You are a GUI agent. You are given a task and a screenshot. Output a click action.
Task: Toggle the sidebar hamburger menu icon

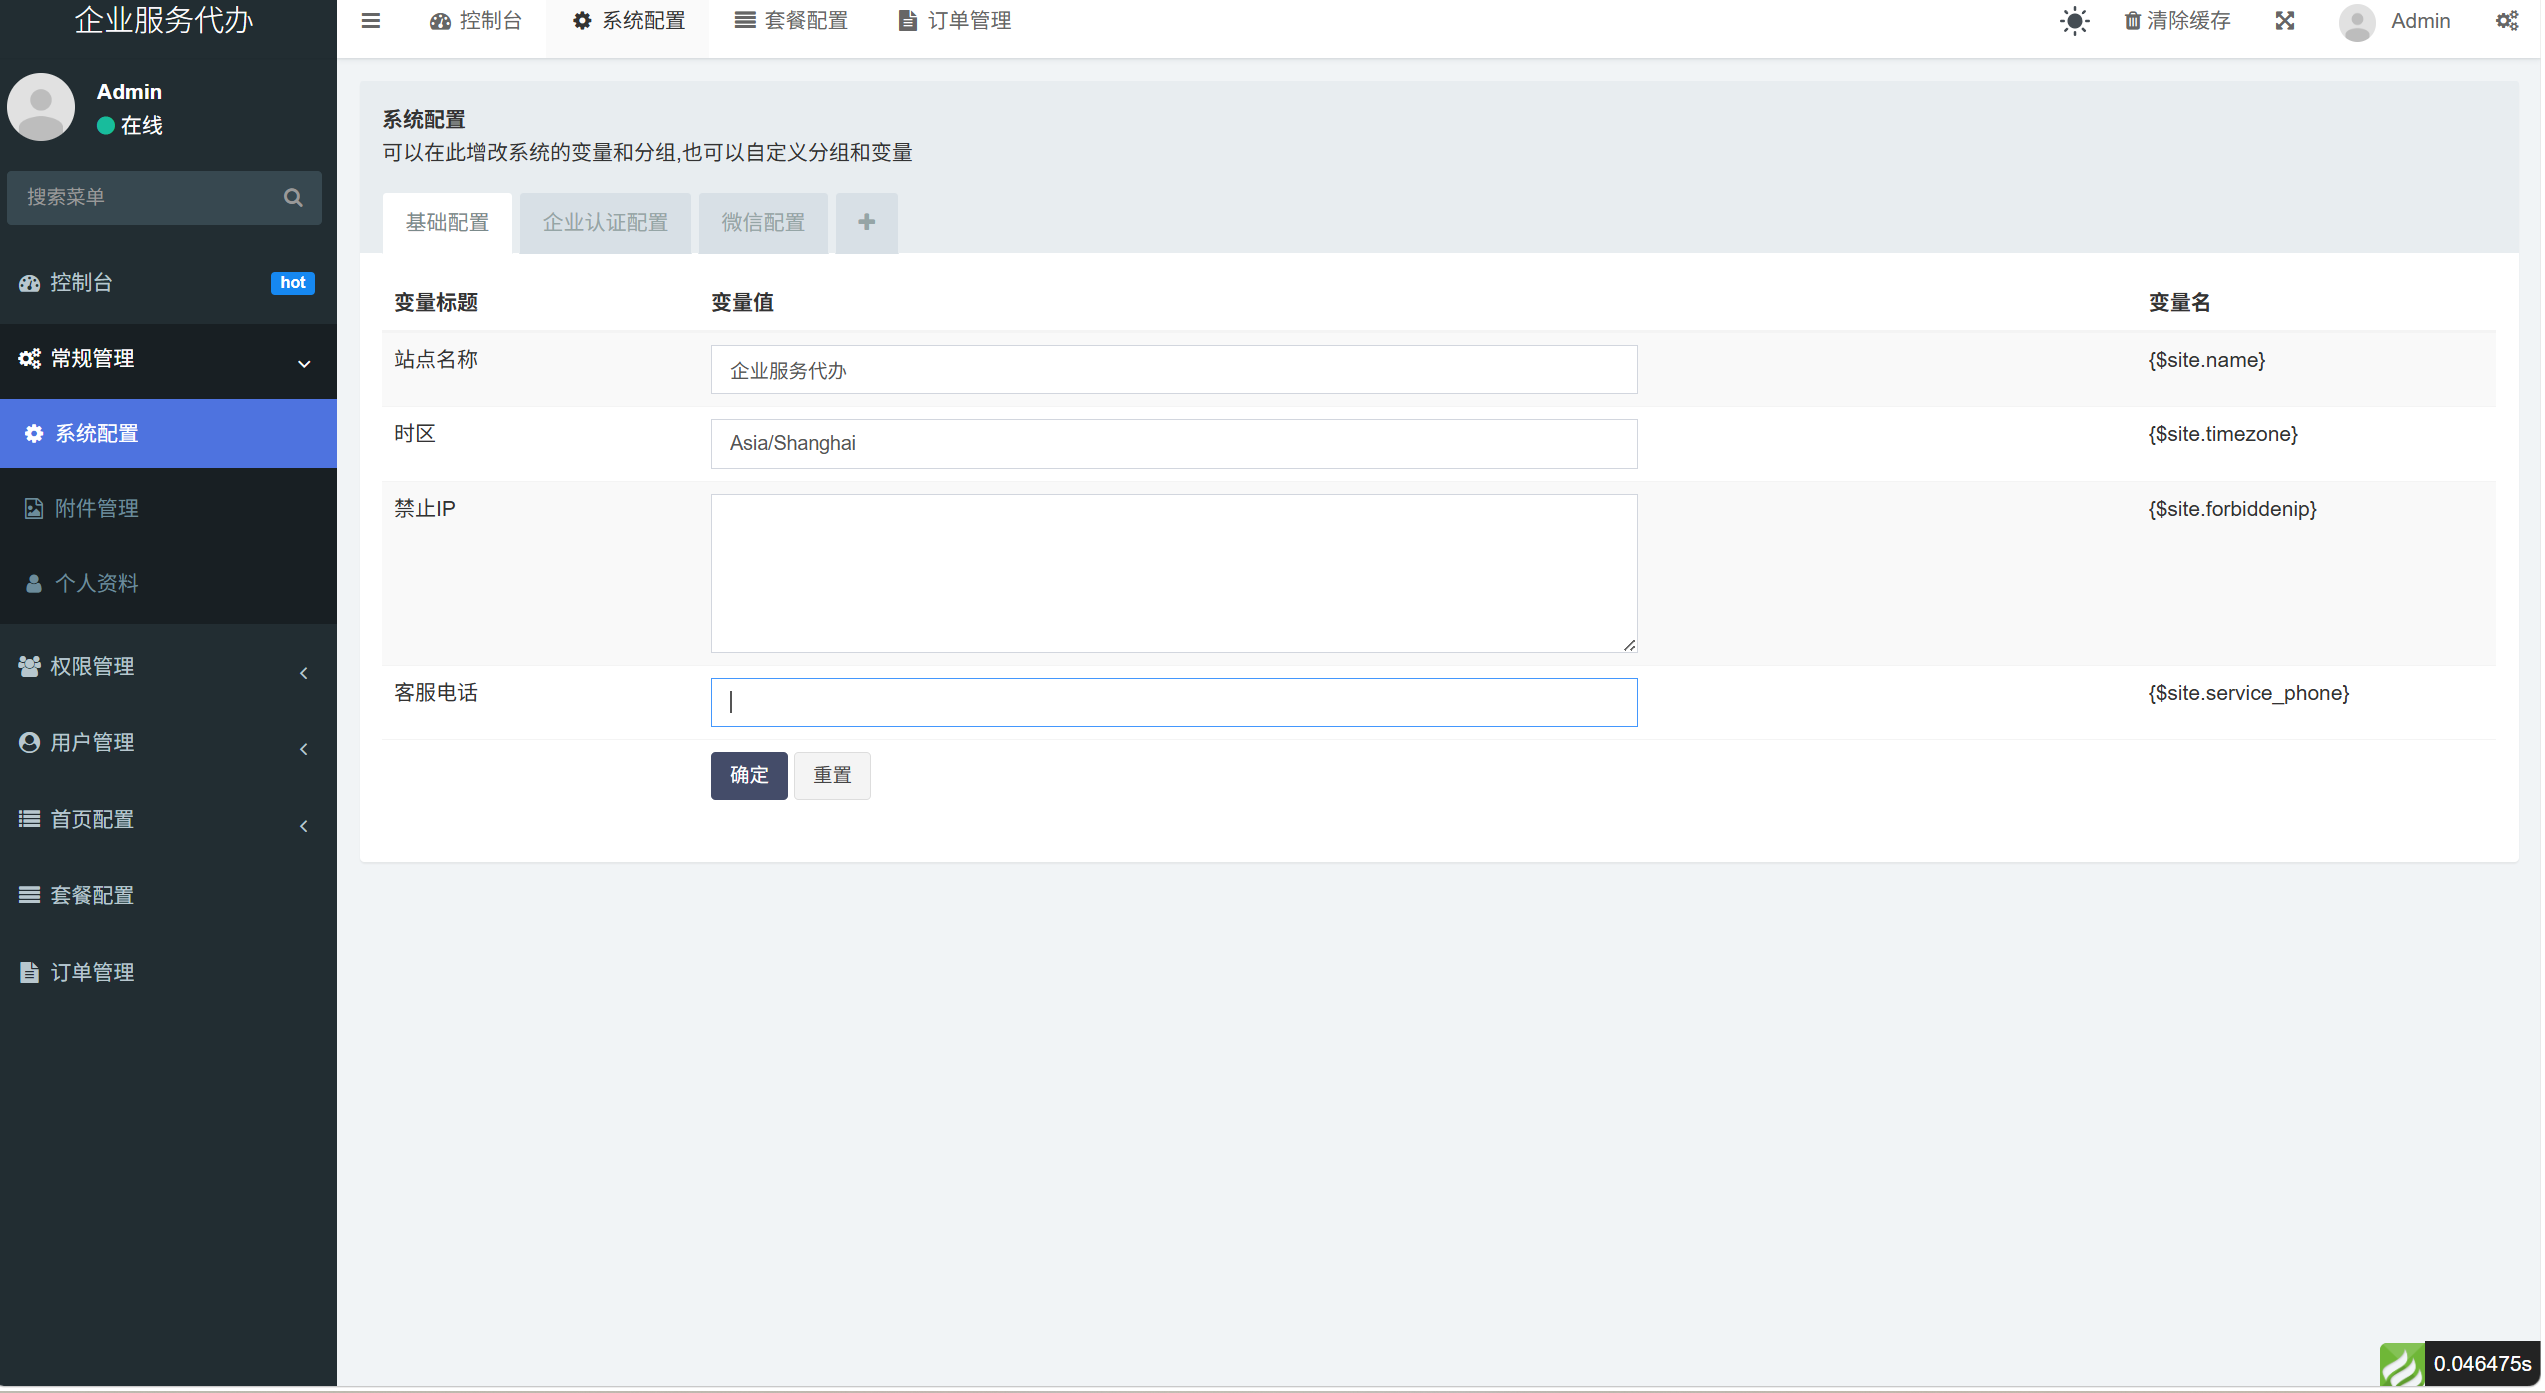(x=370, y=21)
